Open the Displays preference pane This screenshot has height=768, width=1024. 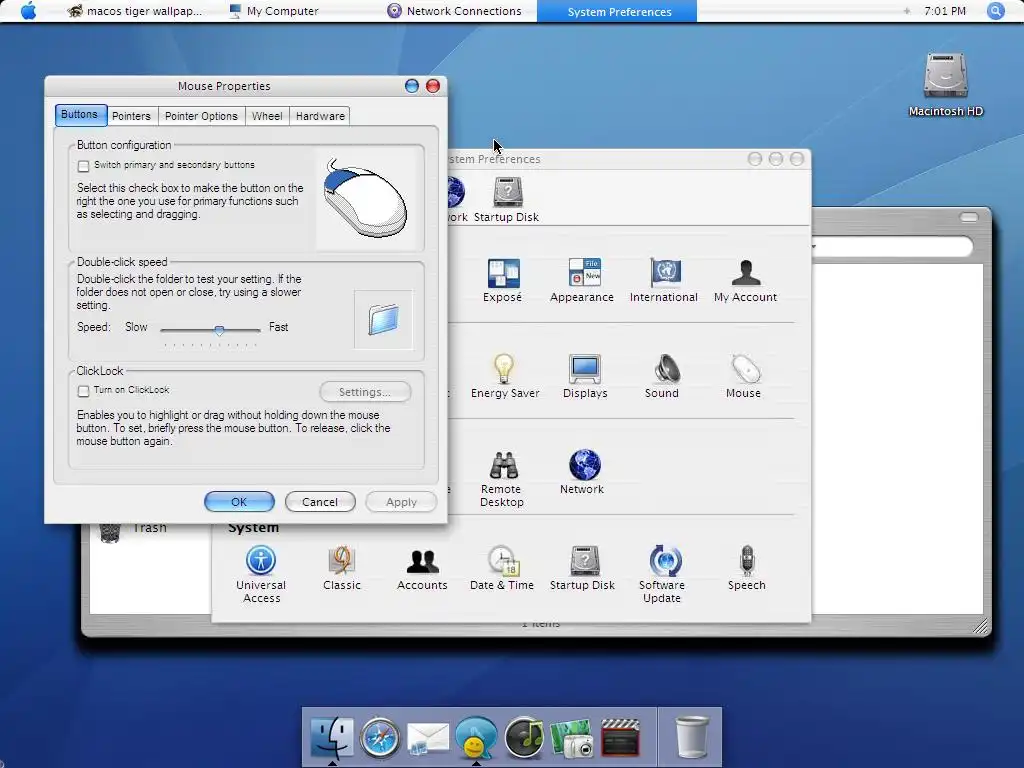click(585, 376)
